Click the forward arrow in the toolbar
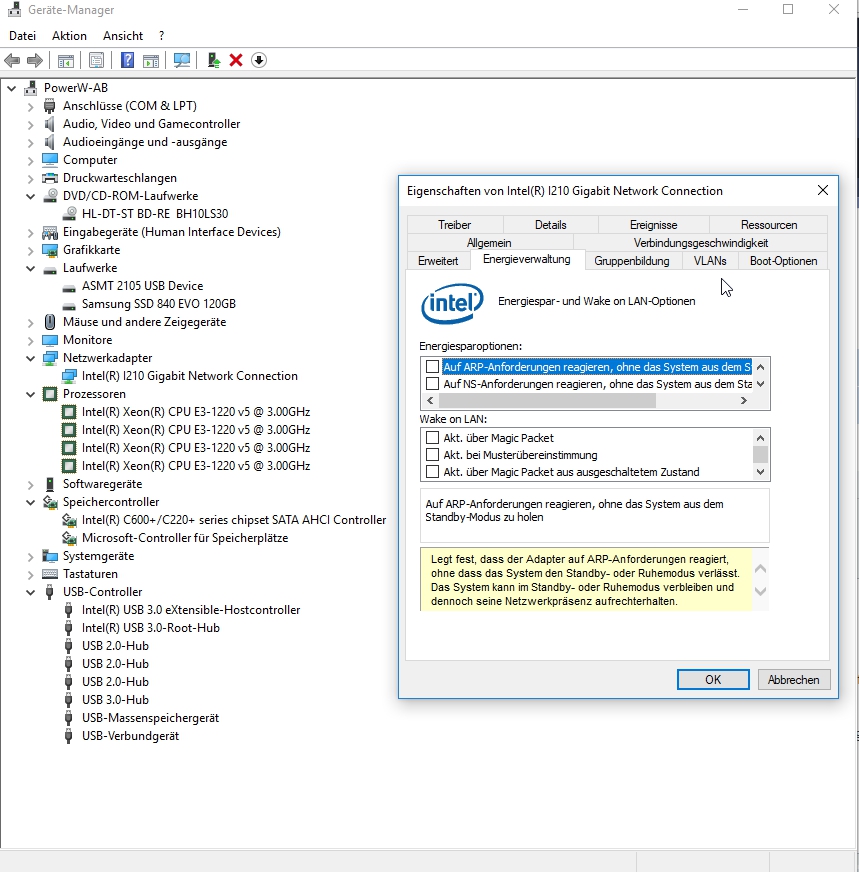 pos(34,60)
